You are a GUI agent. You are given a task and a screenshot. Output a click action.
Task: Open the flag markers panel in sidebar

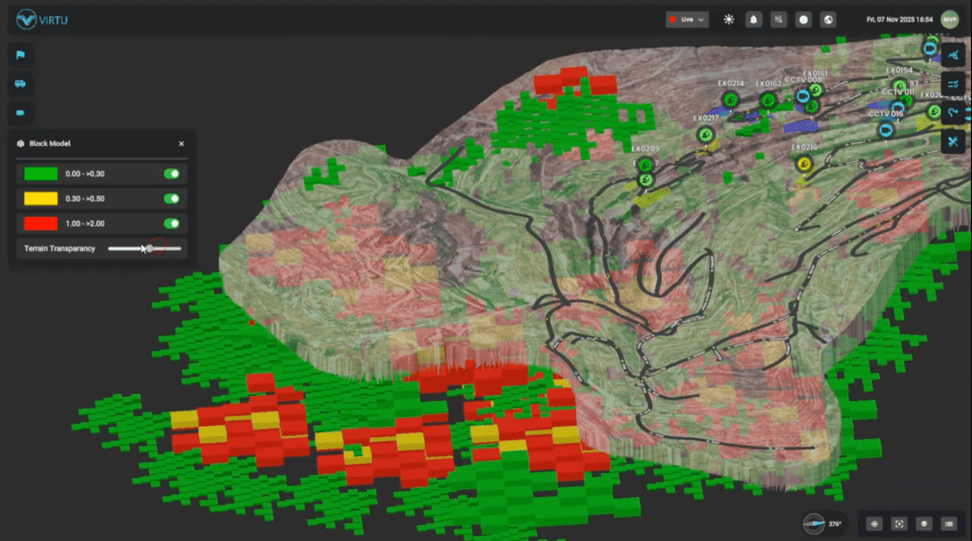coord(20,55)
